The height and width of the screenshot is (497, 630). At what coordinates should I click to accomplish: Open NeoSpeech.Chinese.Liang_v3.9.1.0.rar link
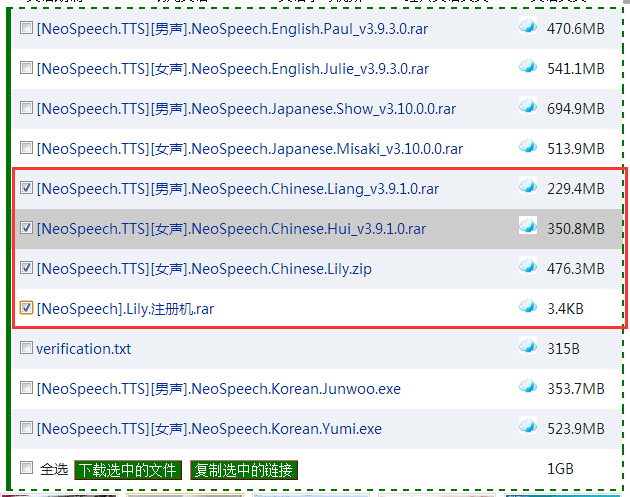point(238,189)
